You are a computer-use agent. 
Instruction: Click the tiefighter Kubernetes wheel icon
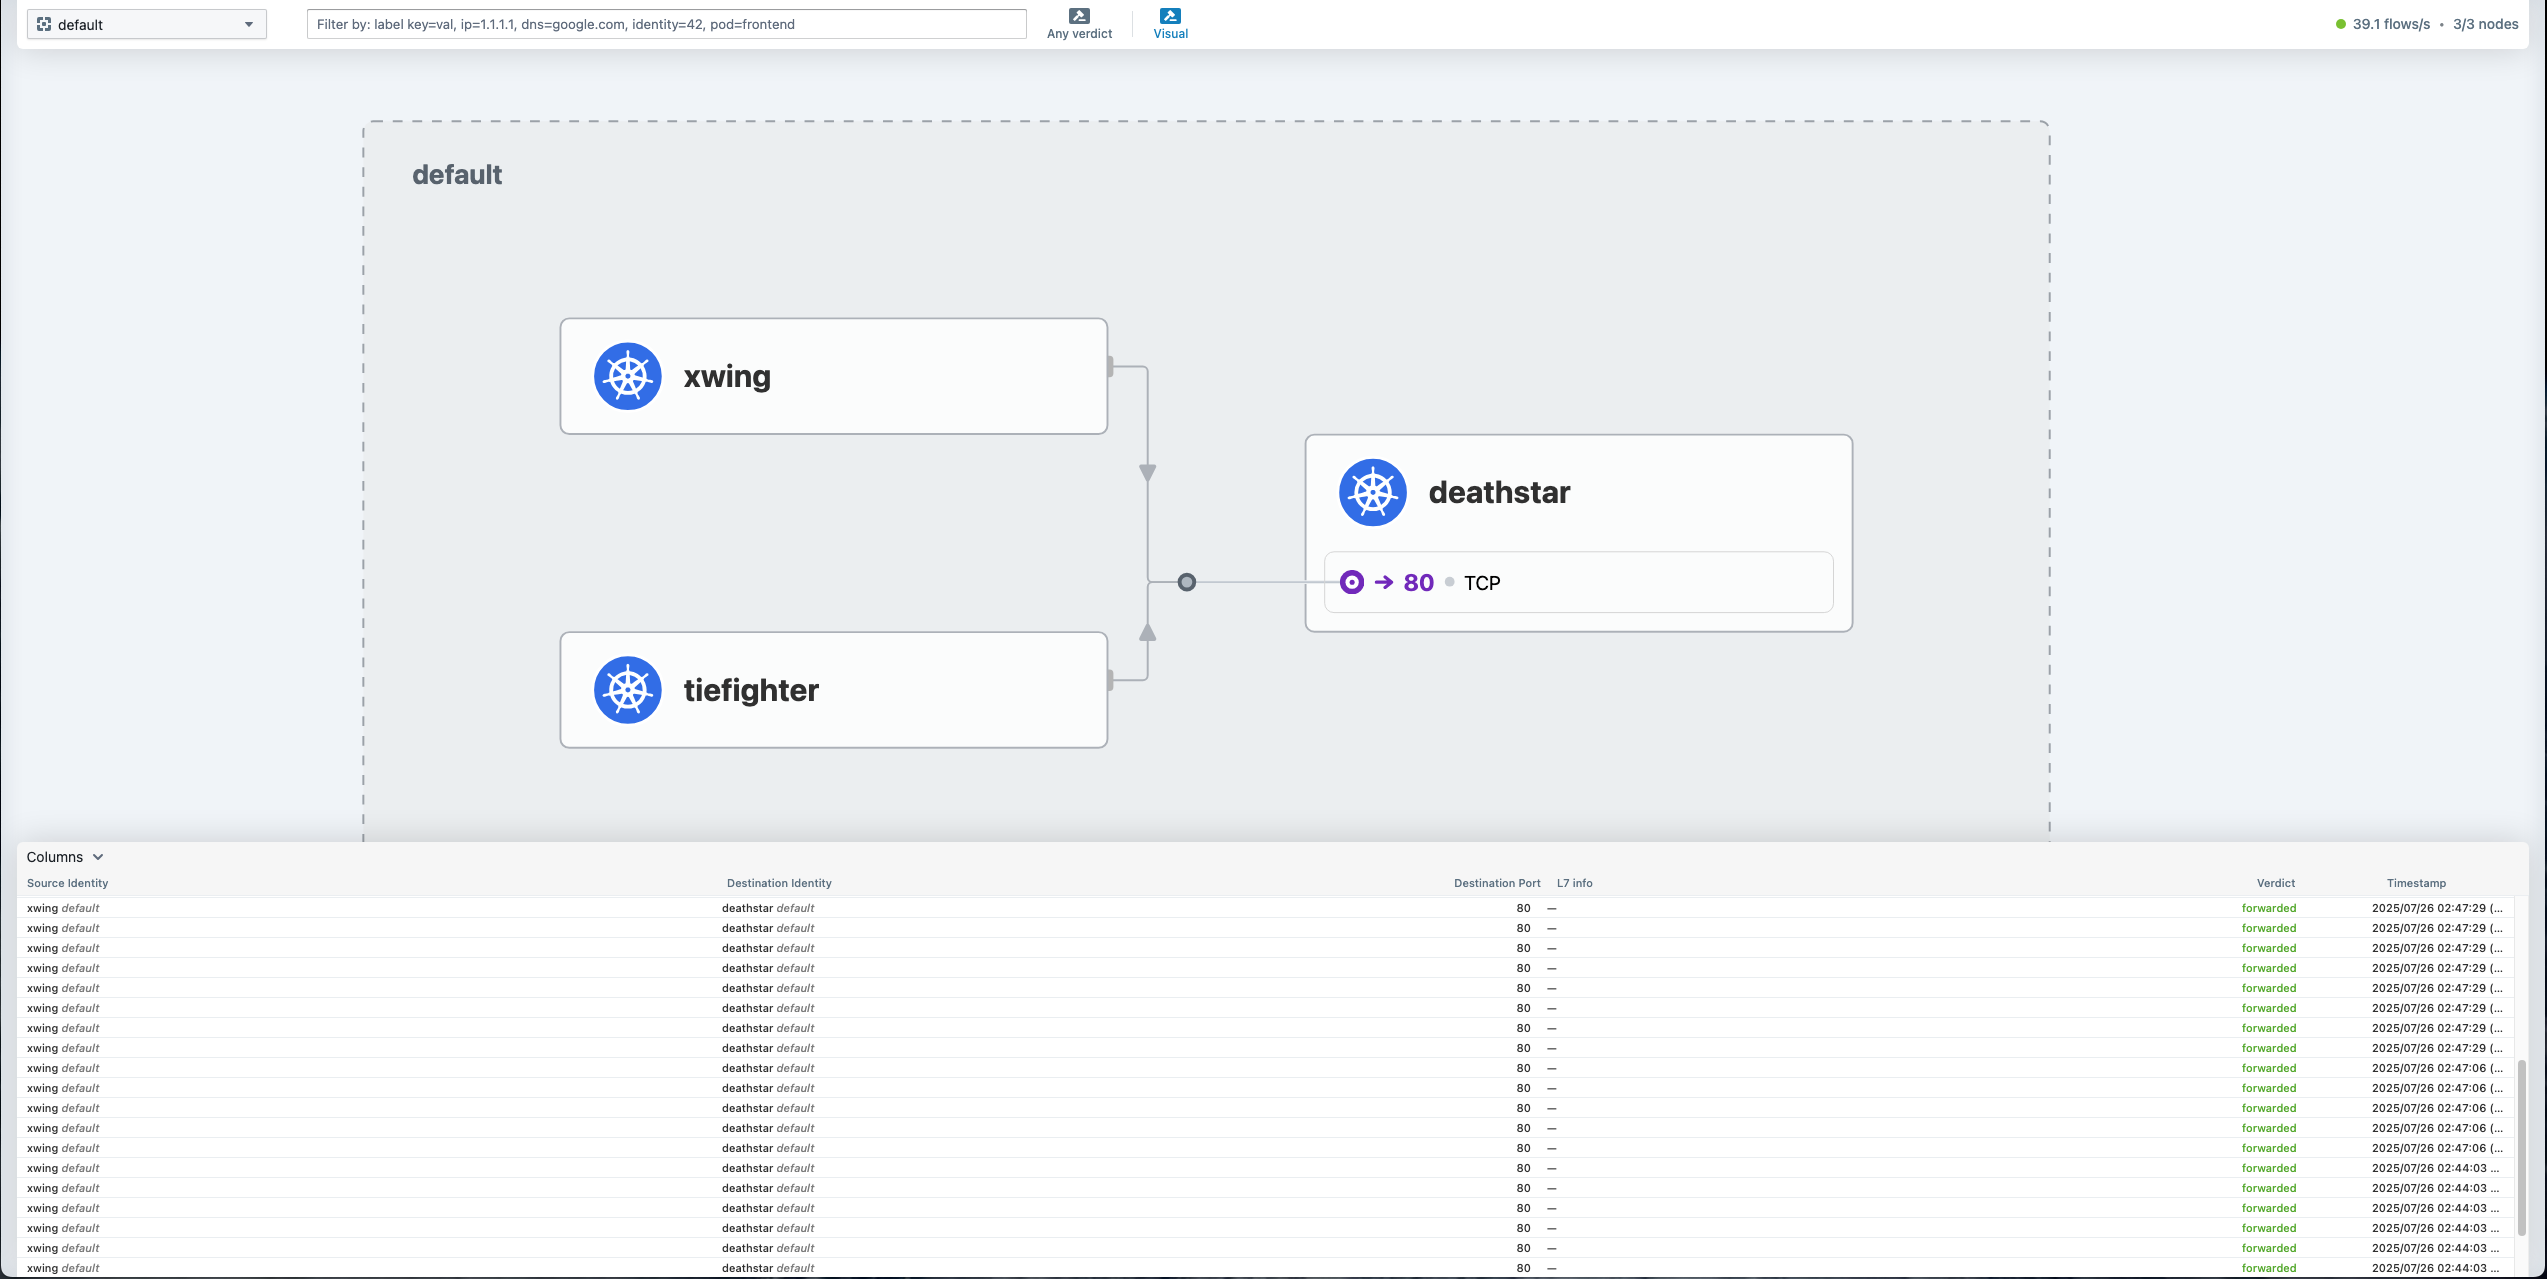tap(627, 690)
